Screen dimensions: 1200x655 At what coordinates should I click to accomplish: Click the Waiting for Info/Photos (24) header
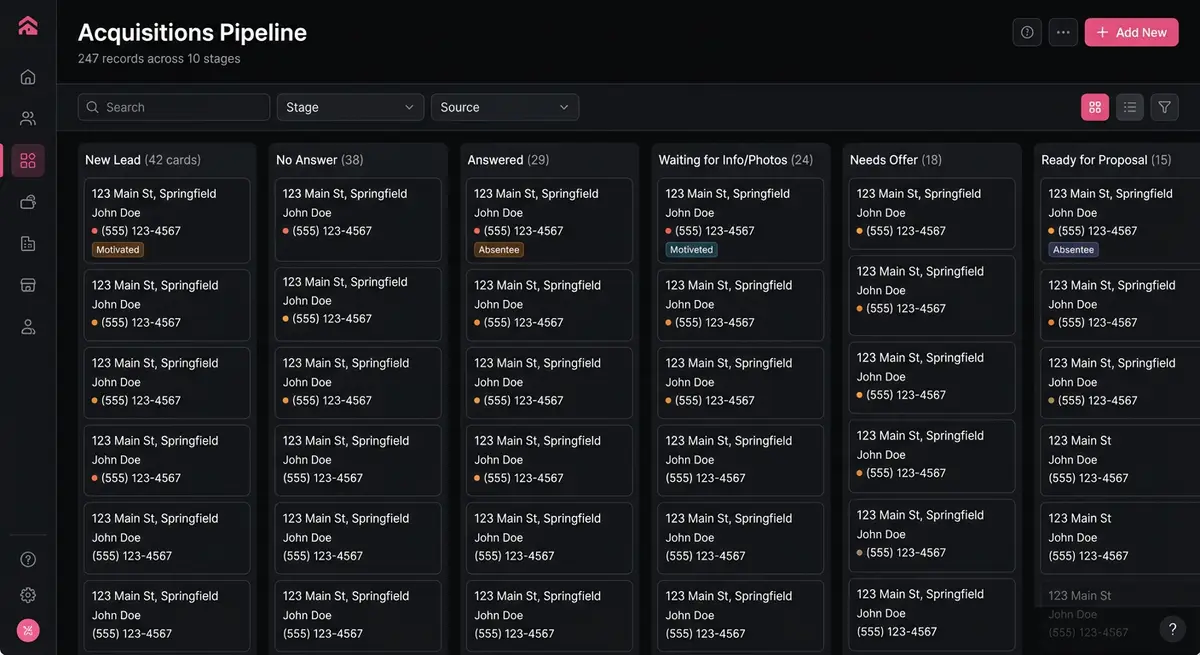click(x=736, y=160)
